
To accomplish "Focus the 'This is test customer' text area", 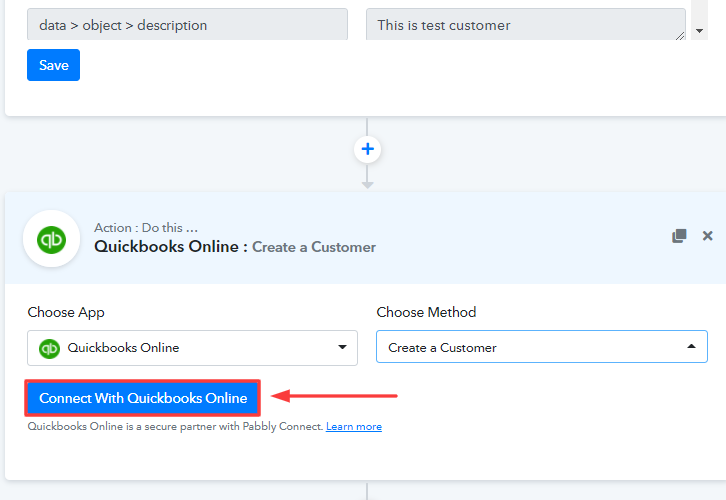I will tap(525, 25).
